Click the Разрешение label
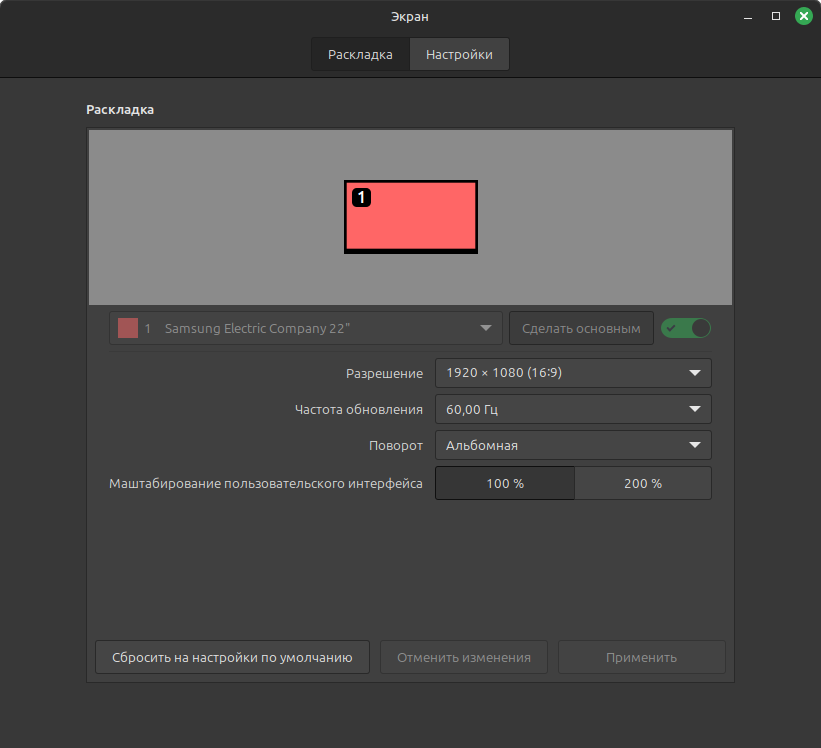The height and width of the screenshot is (748, 821). click(384, 373)
